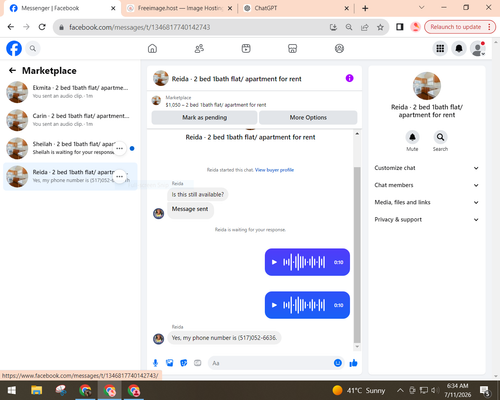Attach a photo with the image icon

pos(170,363)
